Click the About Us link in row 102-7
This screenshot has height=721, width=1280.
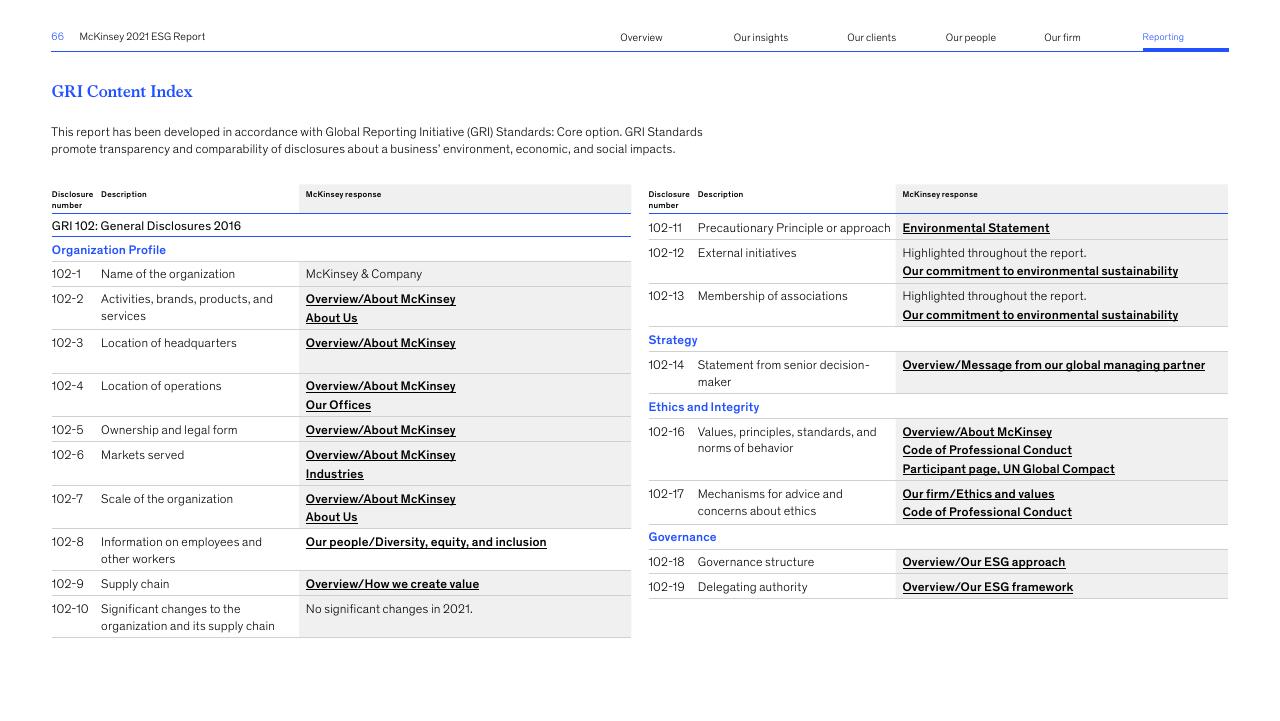coord(331,517)
